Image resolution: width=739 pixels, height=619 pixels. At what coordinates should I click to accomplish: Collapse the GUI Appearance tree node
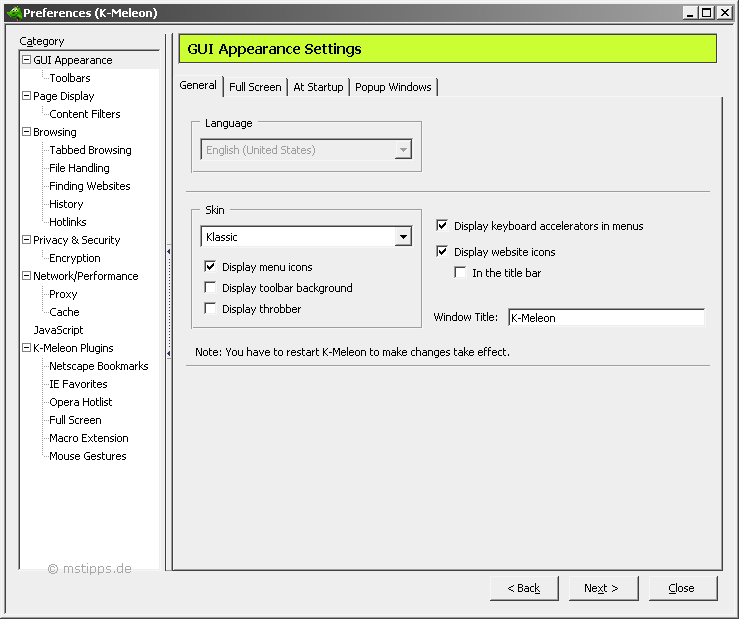[x=27, y=60]
